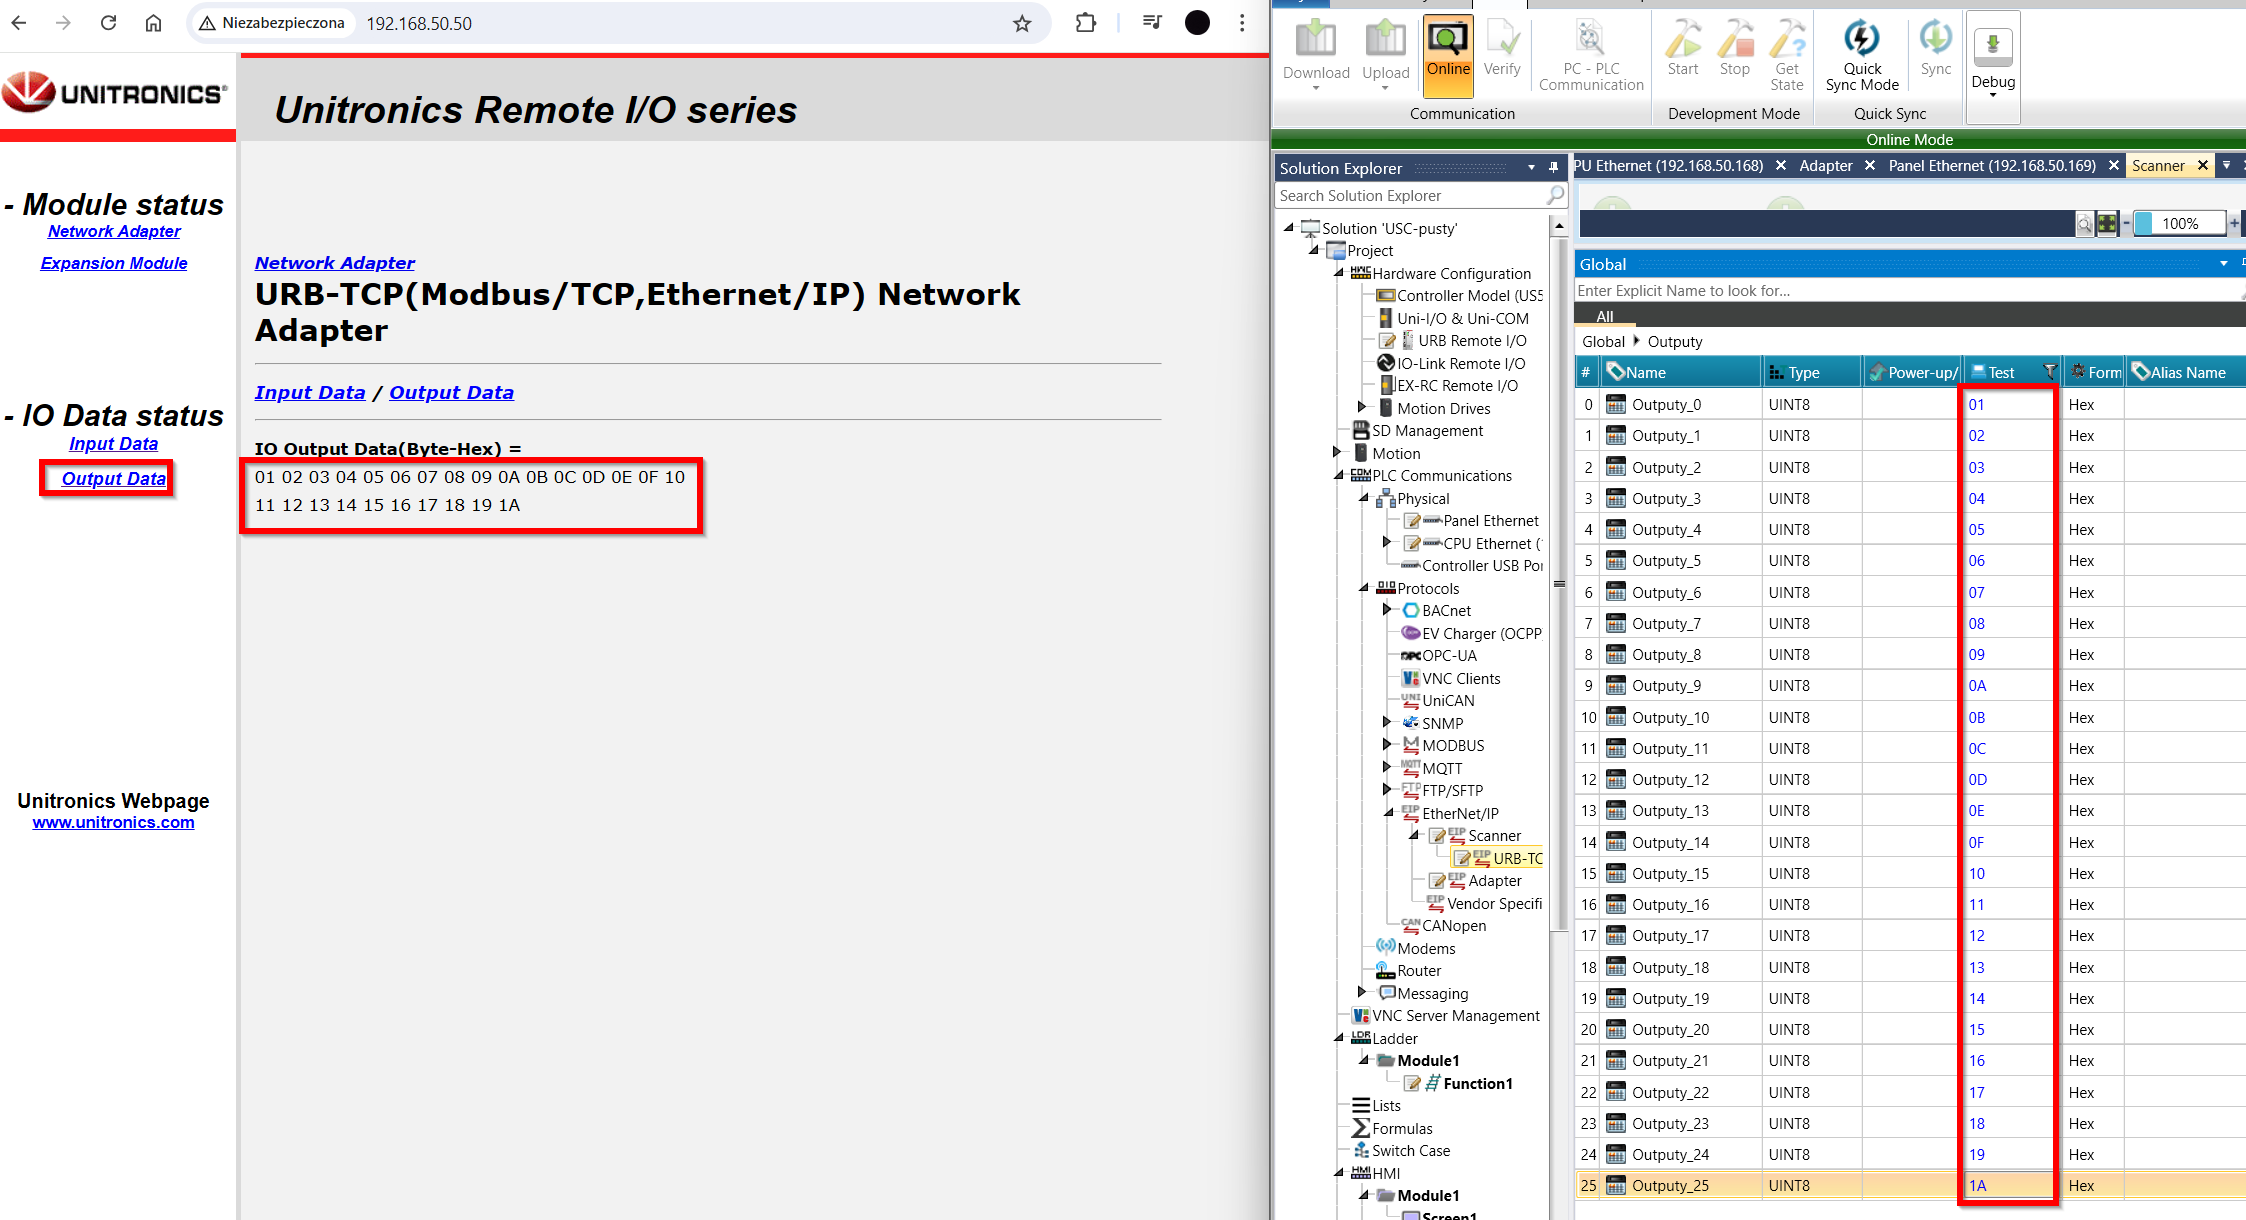Toggle the Online mode button
The image size is (2246, 1220).
(1448, 55)
